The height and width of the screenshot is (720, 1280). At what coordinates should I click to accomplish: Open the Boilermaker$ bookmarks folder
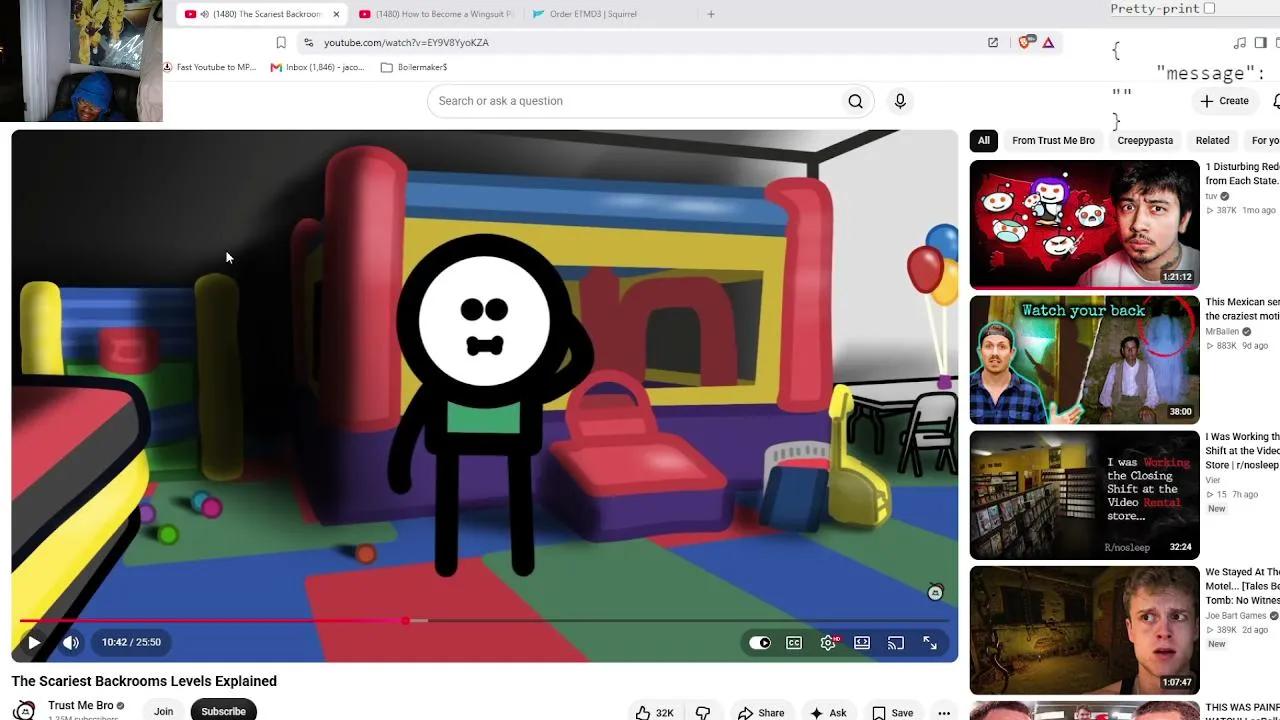pyautogui.click(x=414, y=67)
